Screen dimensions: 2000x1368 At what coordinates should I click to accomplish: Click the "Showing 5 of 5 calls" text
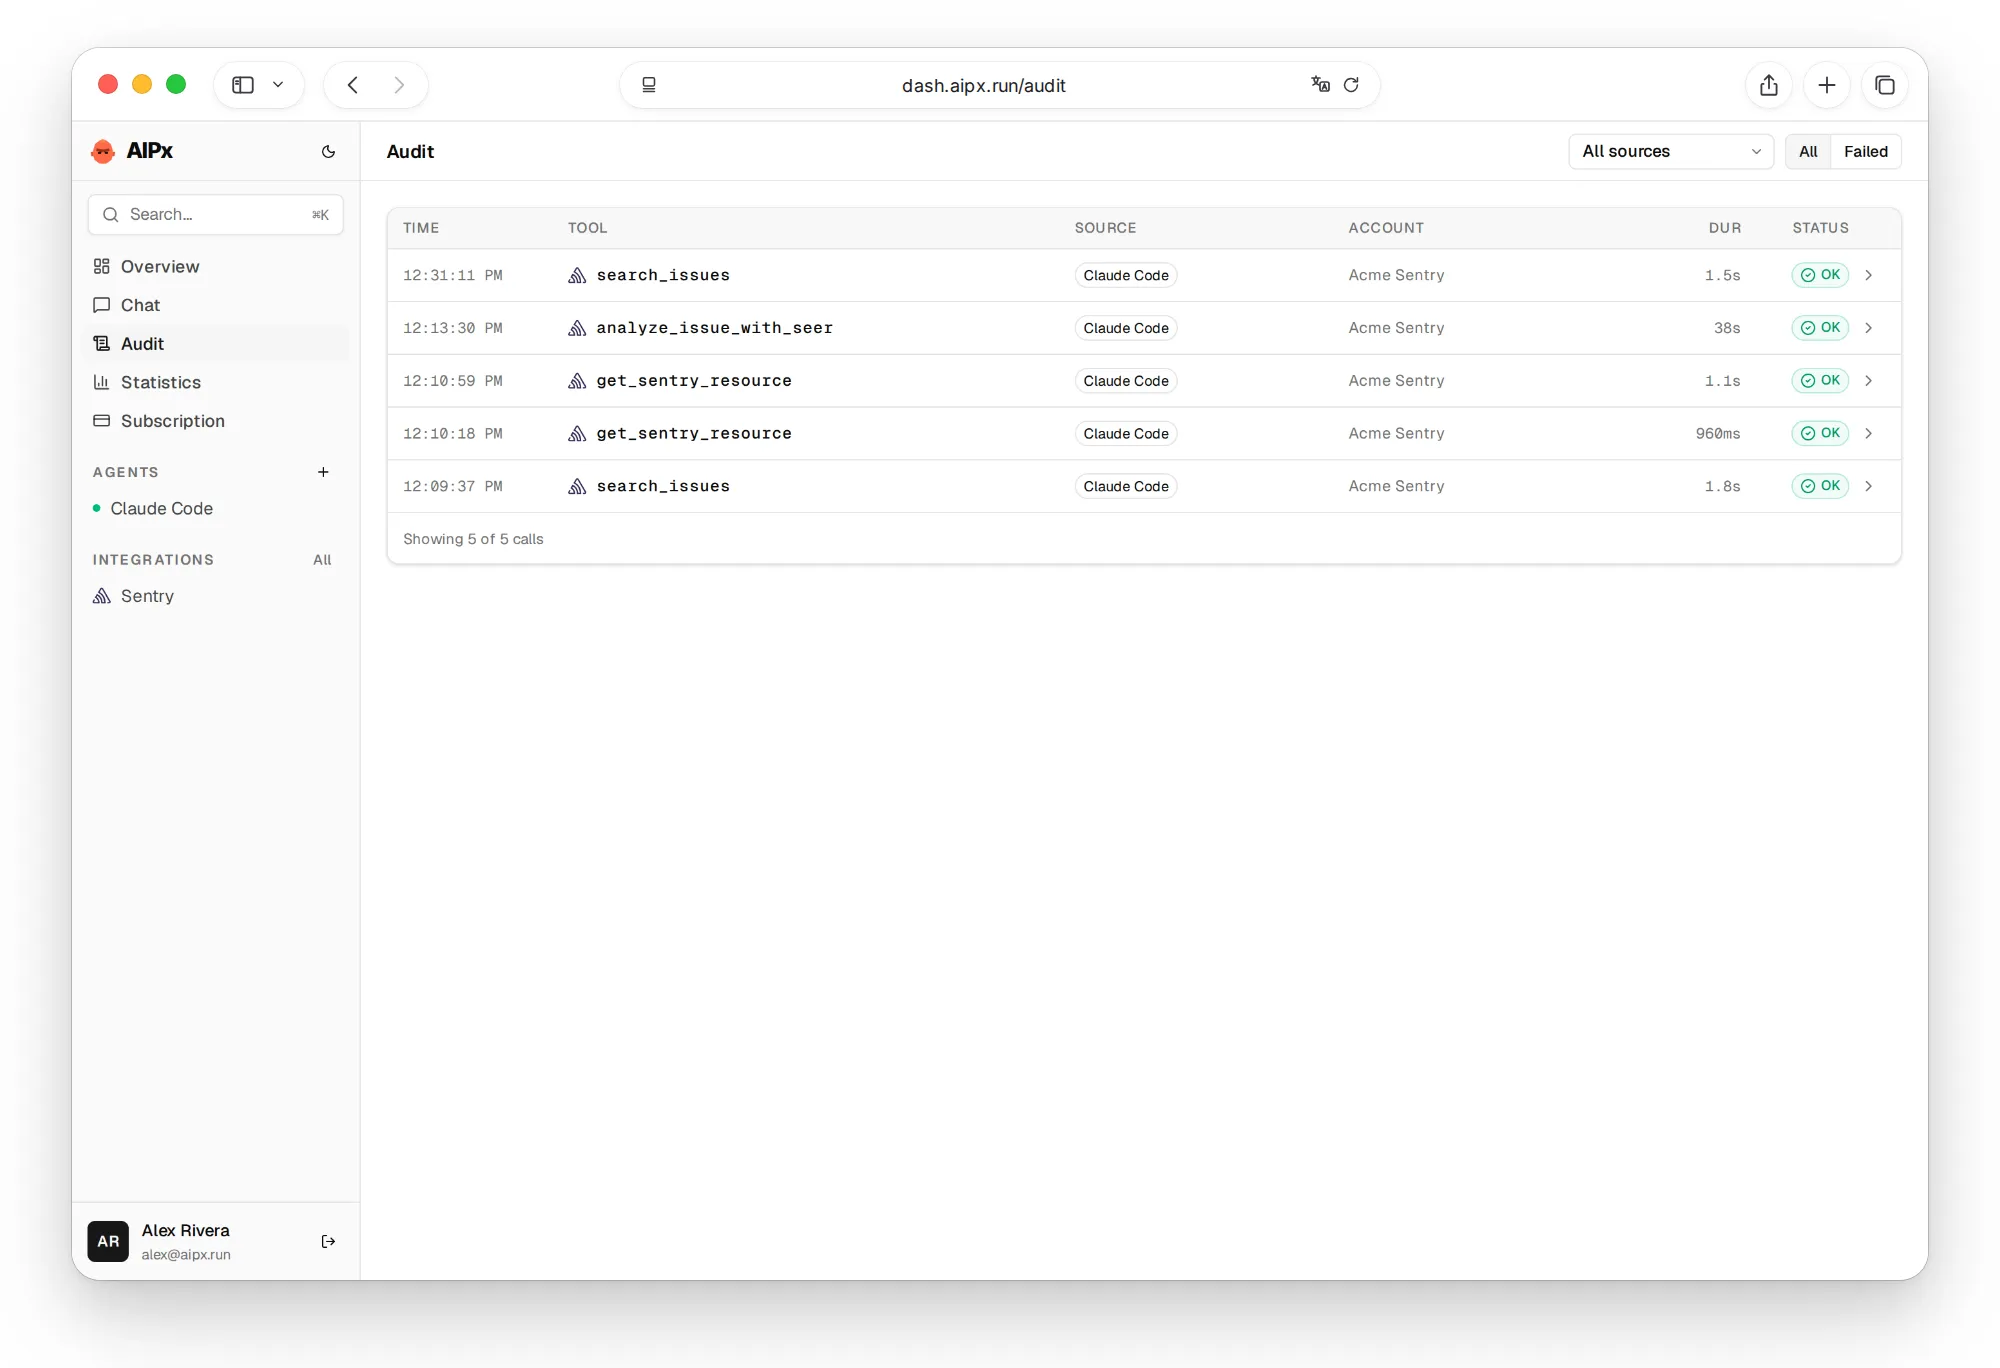click(473, 539)
